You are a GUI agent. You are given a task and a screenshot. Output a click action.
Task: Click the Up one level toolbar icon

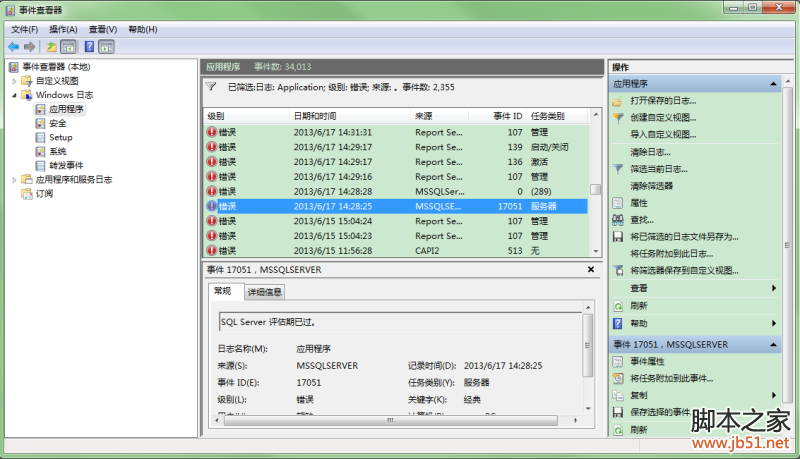click(x=52, y=47)
